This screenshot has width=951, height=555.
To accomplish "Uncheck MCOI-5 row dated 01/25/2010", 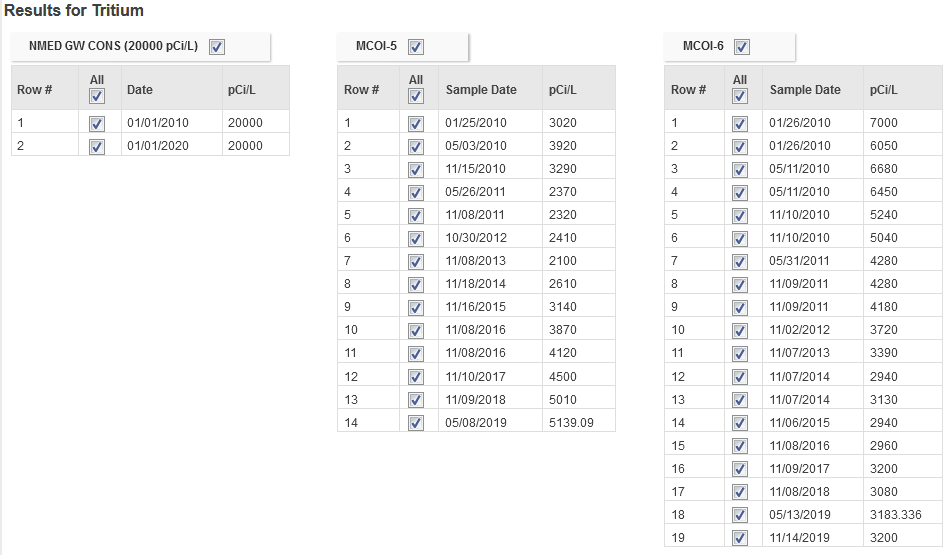I will pyautogui.click(x=415, y=124).
